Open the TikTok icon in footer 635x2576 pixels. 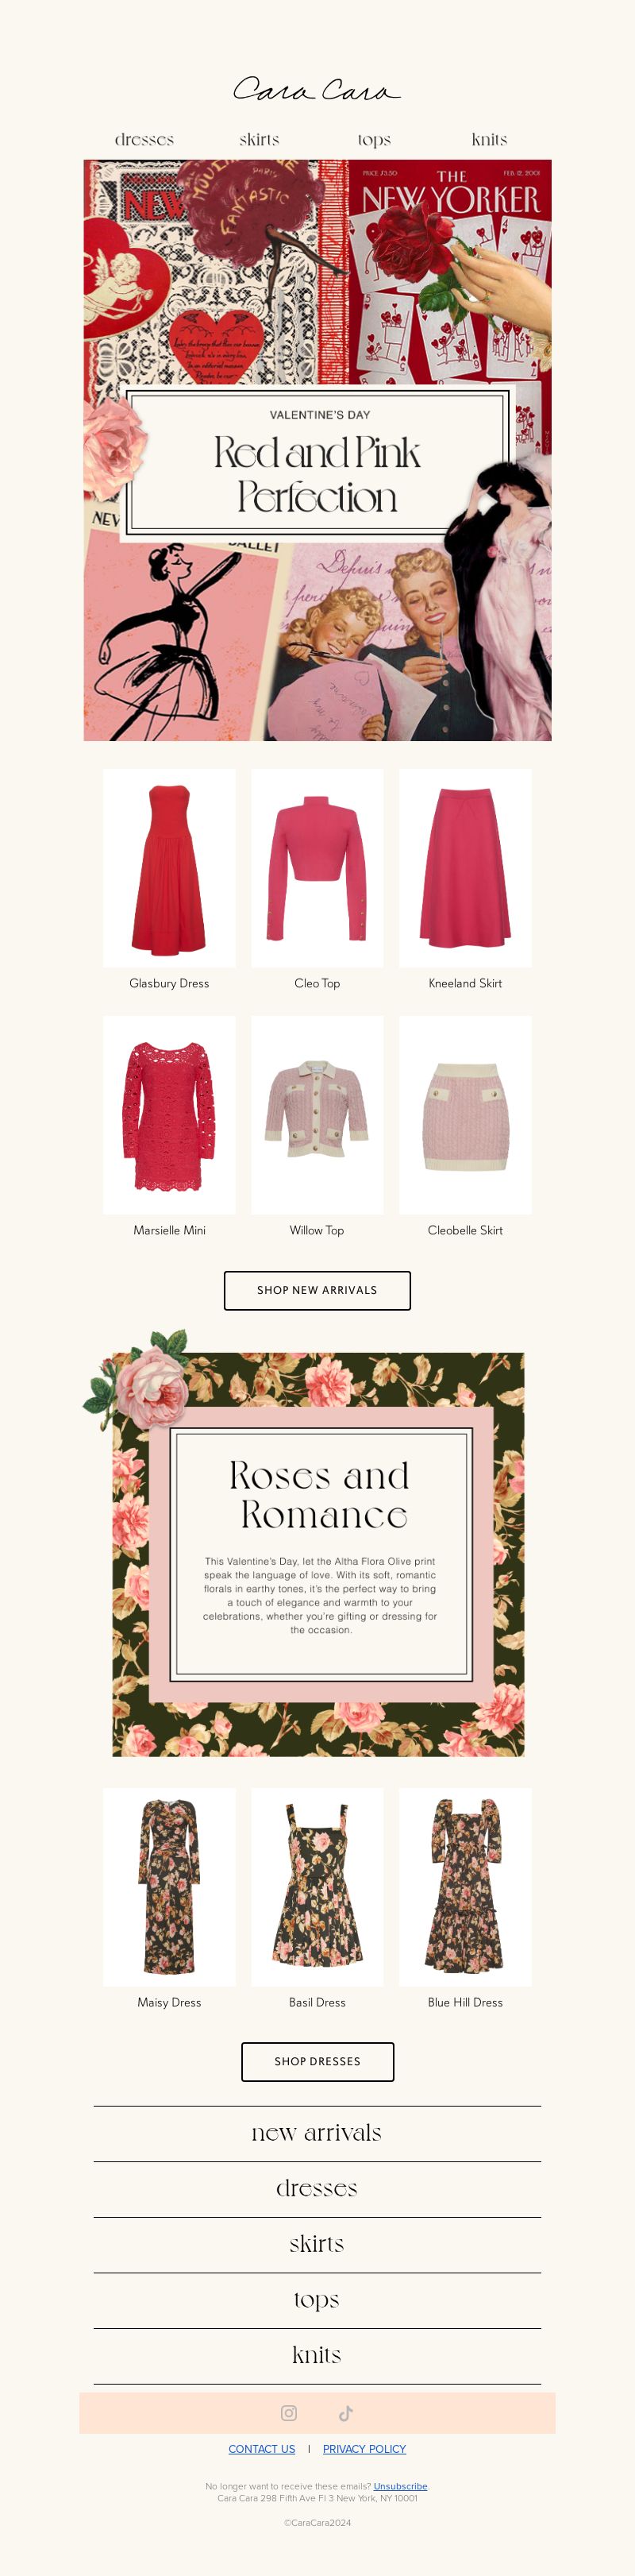(346, 2413)
